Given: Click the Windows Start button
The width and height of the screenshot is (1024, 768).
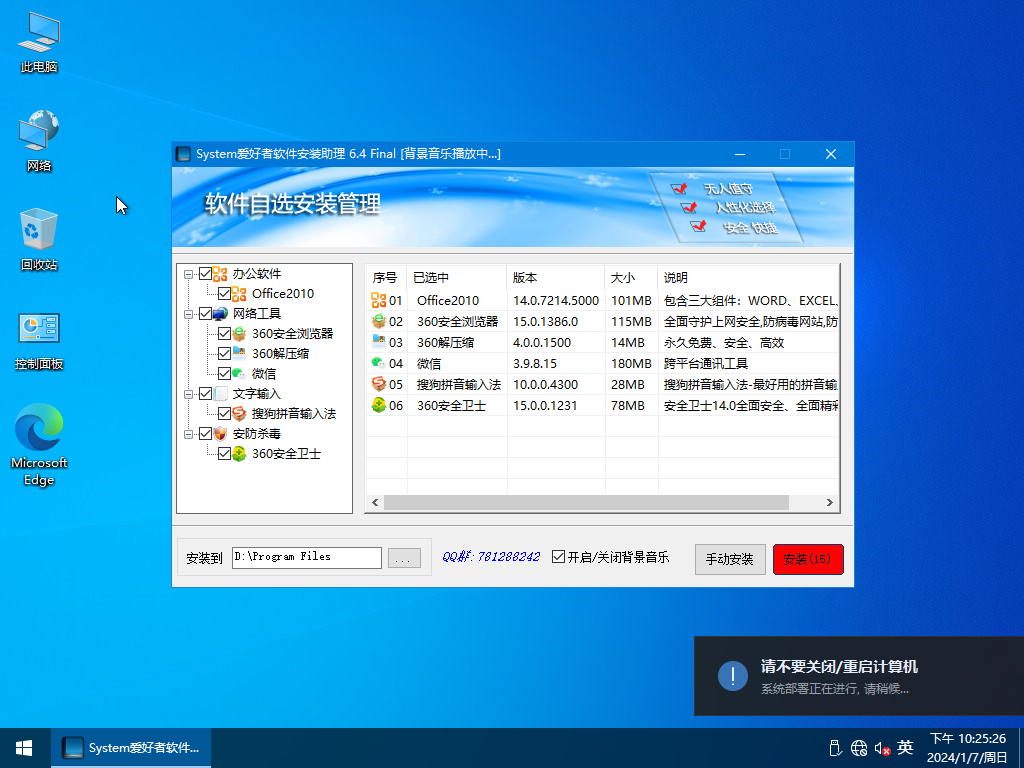Looking at the screenshot, I should 25,748.
